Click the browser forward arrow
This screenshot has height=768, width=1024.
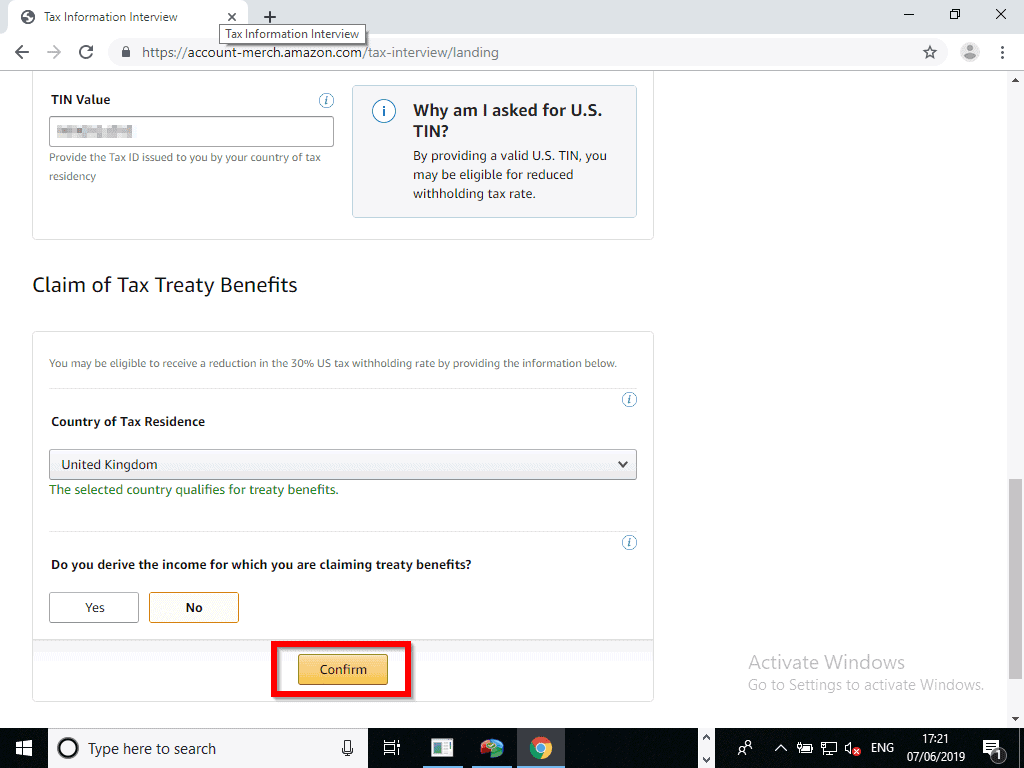tap(54, 52)
